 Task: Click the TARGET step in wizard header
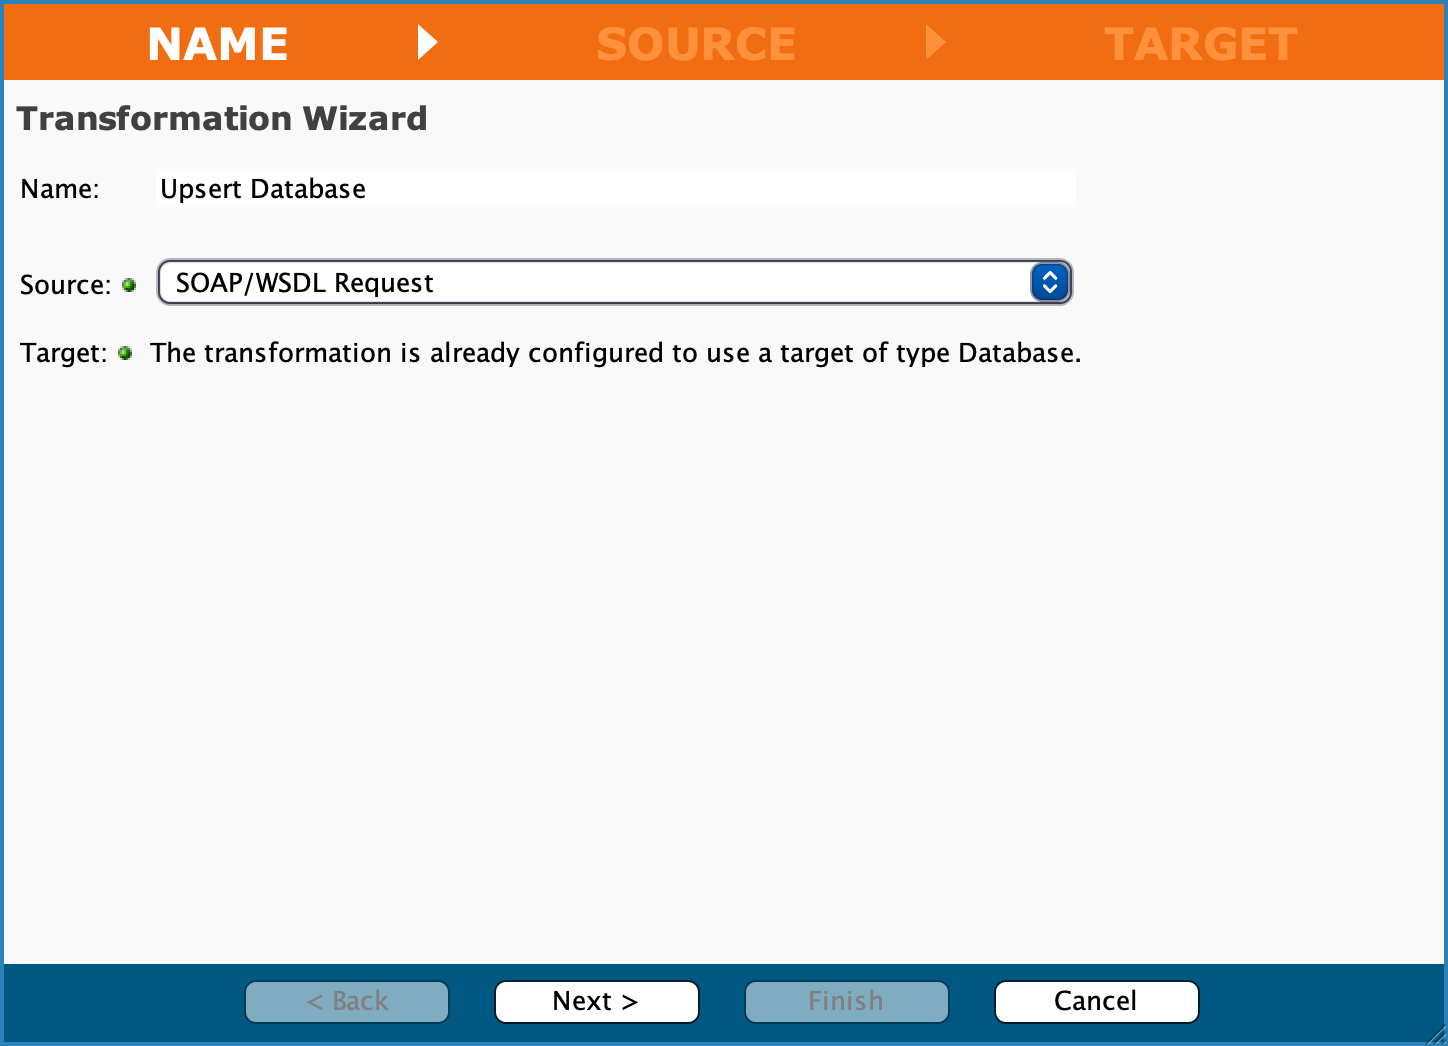click(x=1200, y=44)
